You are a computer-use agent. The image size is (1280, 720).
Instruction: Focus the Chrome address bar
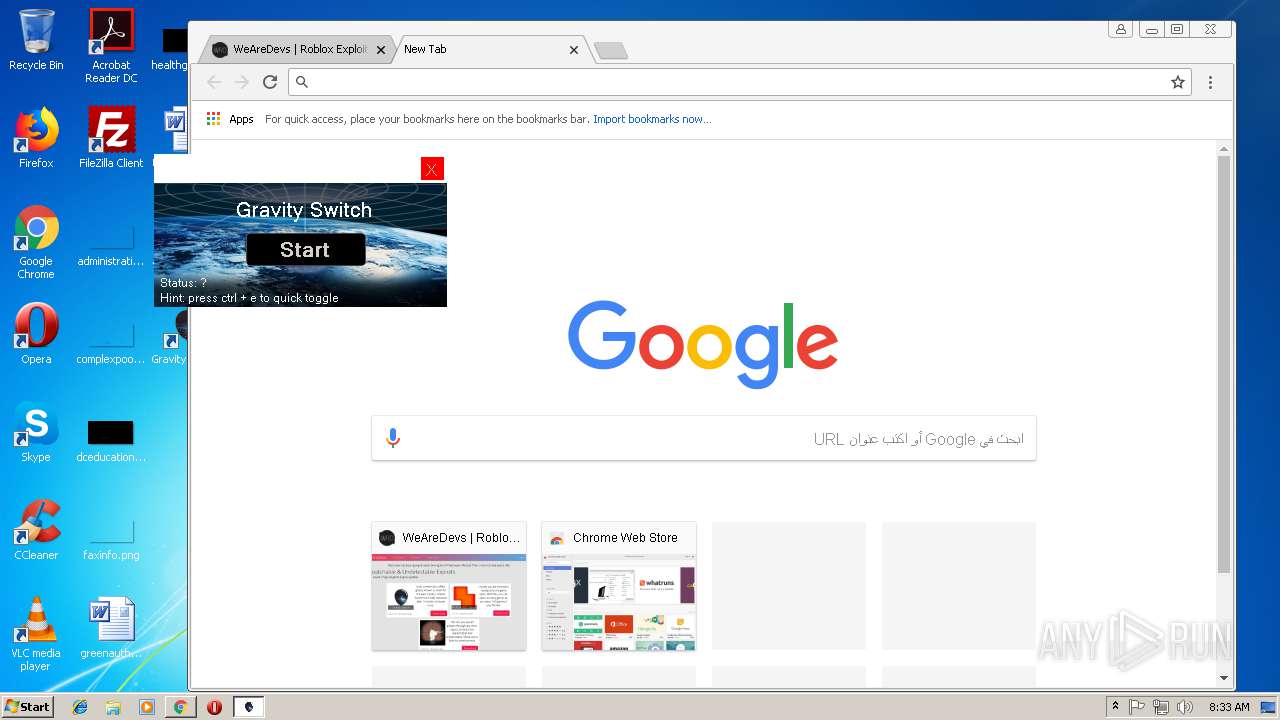(739, 82)
